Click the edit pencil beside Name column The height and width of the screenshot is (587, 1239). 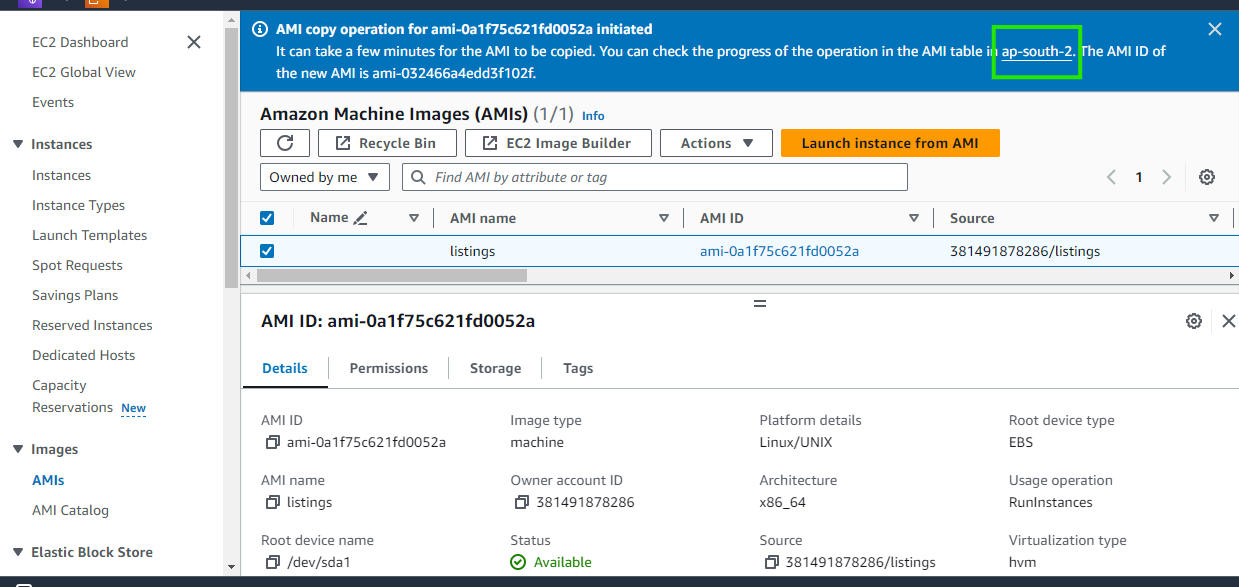pos(361,218)
